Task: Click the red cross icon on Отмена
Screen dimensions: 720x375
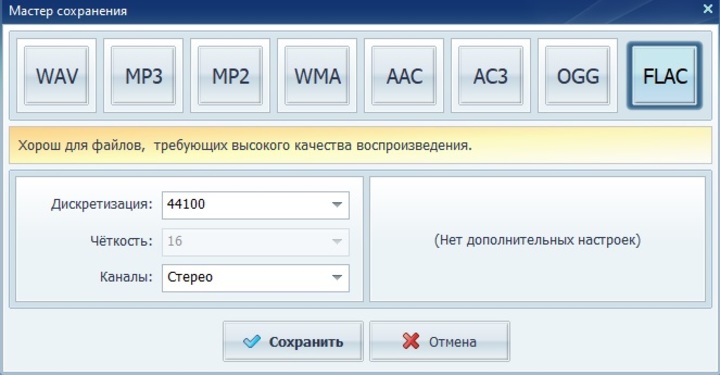Action: [411, 341]
